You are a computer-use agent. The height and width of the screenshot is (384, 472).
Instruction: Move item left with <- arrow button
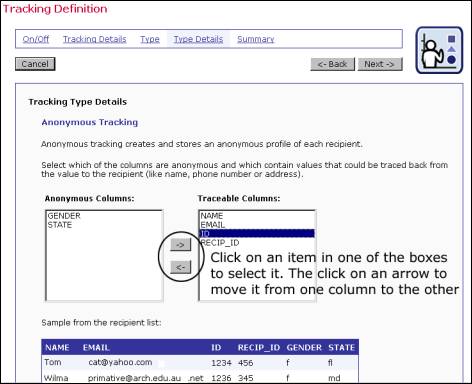pyautogui.click(x=180, y=267)
